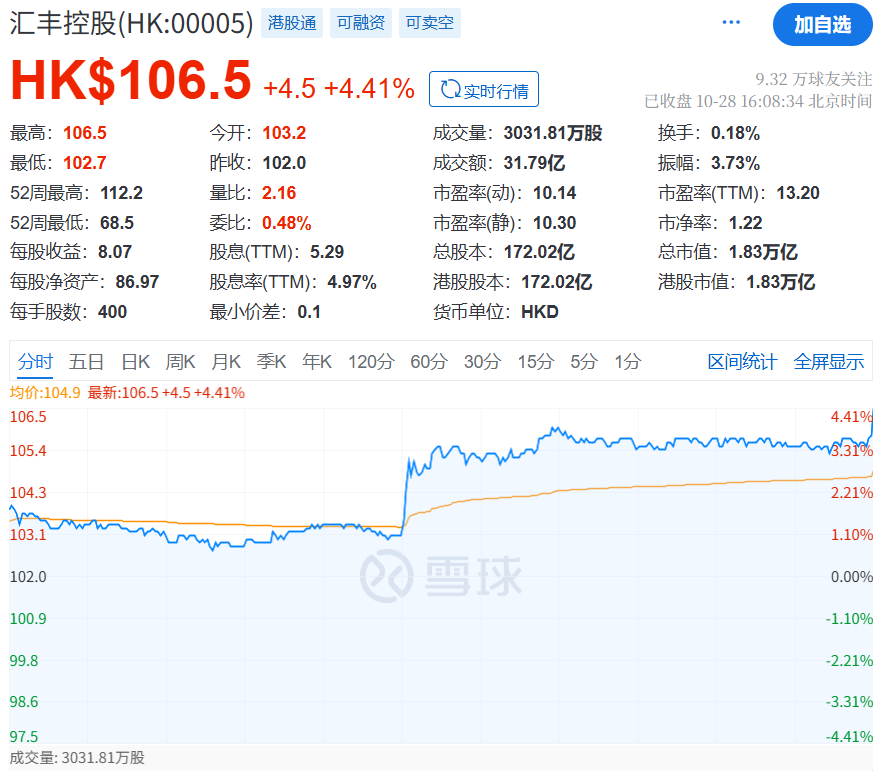
Task: Open the 周K weekly chart tab
Action: click(x=181, y=362)
